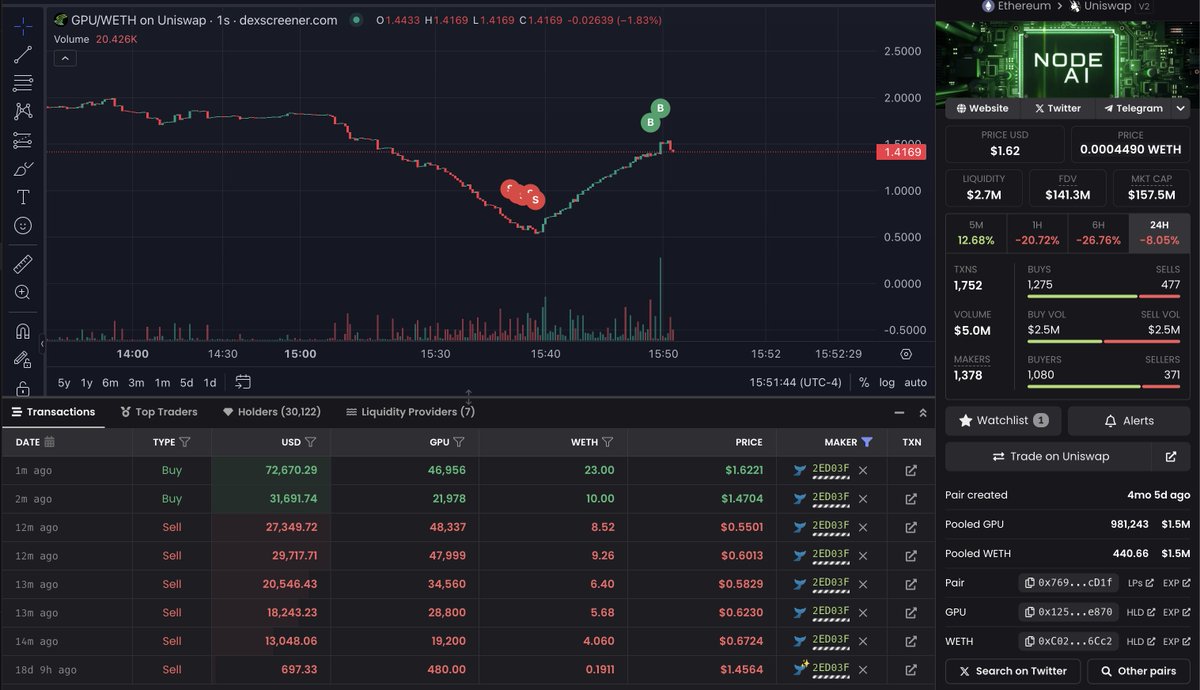Filter transactions by GPU amount

(459, 442)
